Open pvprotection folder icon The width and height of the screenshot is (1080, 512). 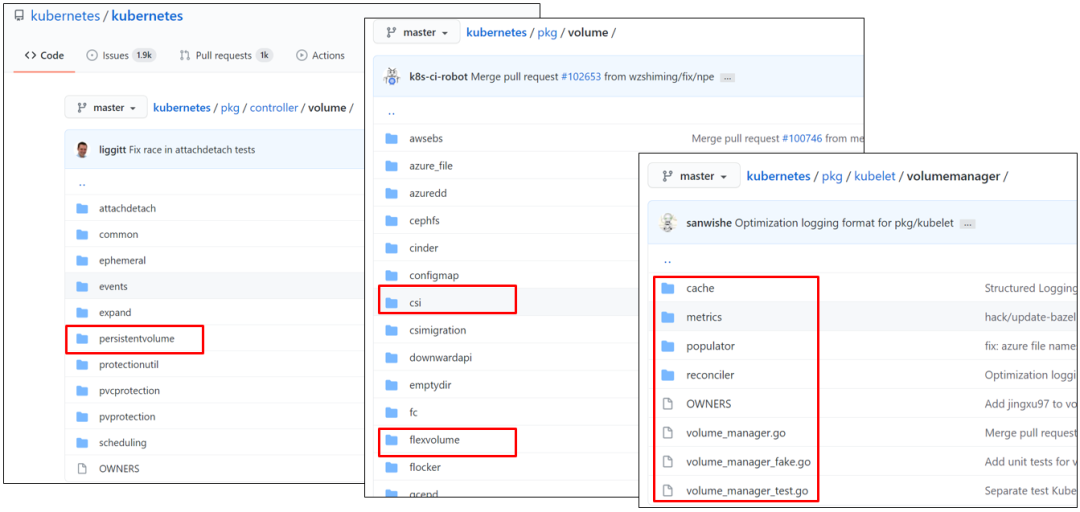83,417
